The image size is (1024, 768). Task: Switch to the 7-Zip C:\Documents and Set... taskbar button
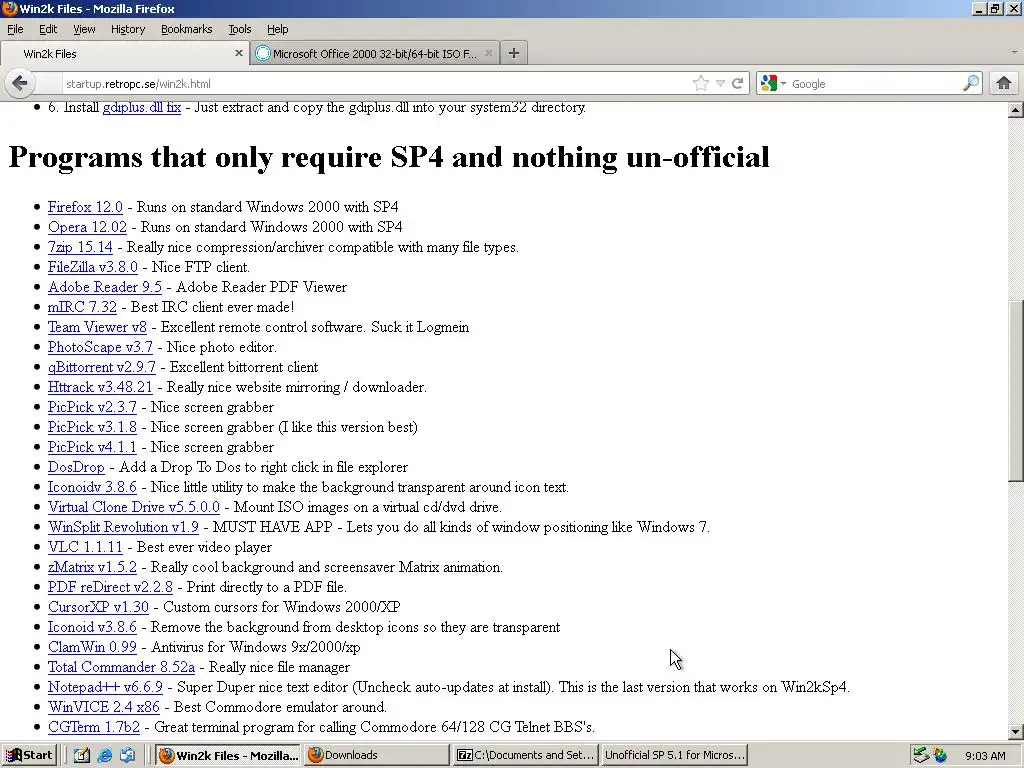pyautogui.click(x=525, y=756)
